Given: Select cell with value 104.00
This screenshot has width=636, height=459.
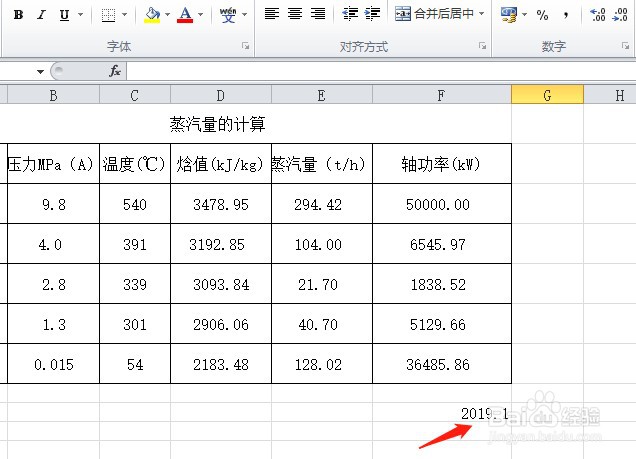Looking at the screenshot, I should click(322, 244).
